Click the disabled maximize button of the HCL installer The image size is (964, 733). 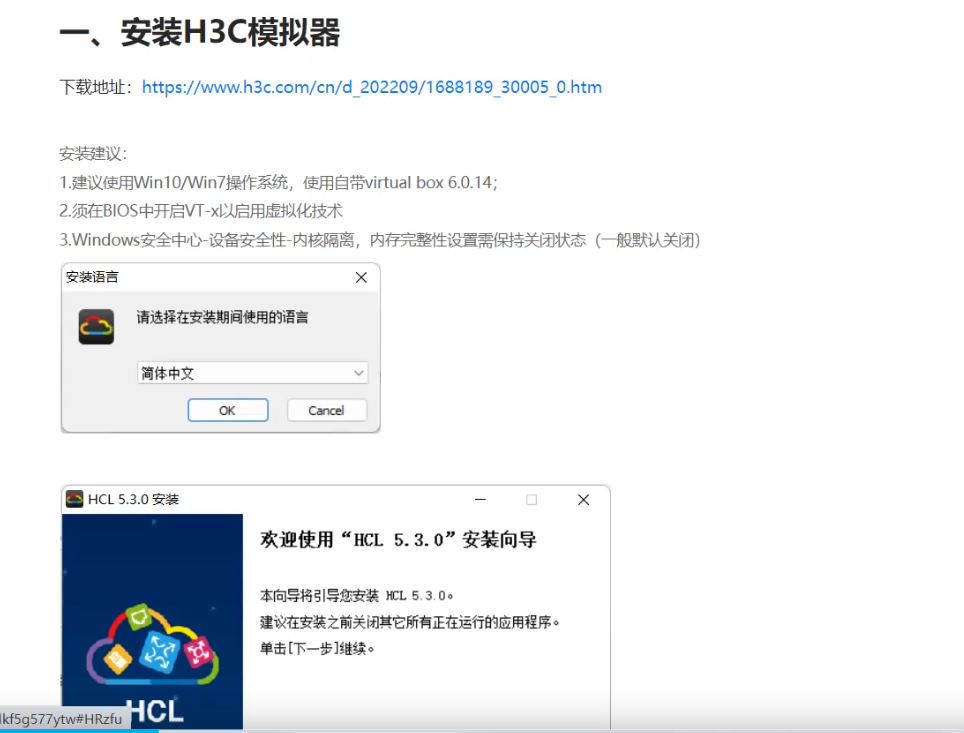pos(532,500)
